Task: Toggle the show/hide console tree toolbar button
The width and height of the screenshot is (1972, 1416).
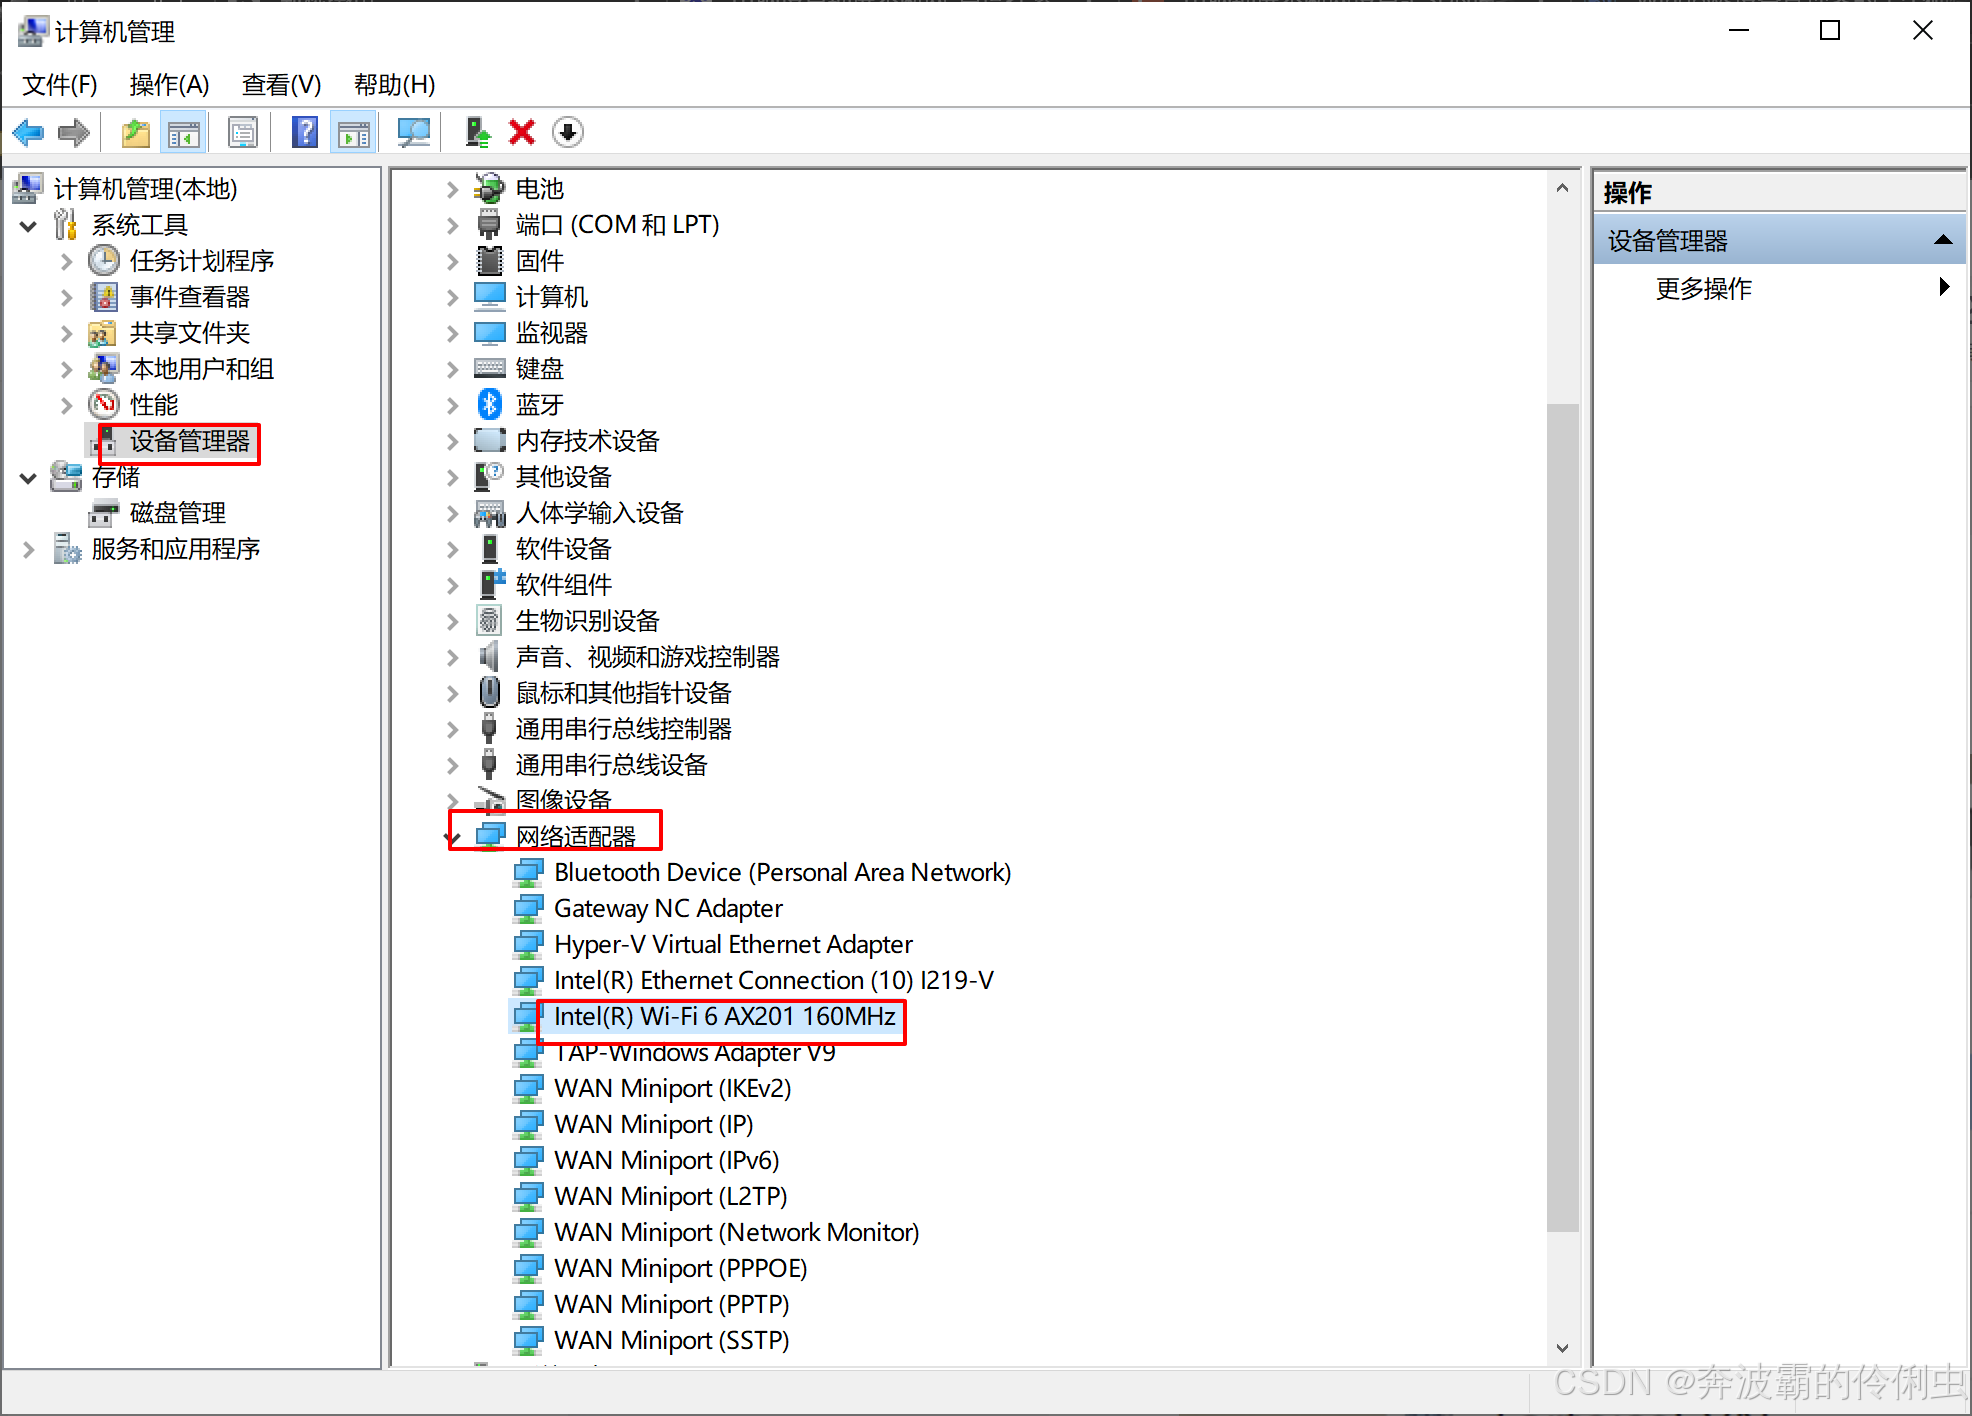Action: [x=184, y=132]
